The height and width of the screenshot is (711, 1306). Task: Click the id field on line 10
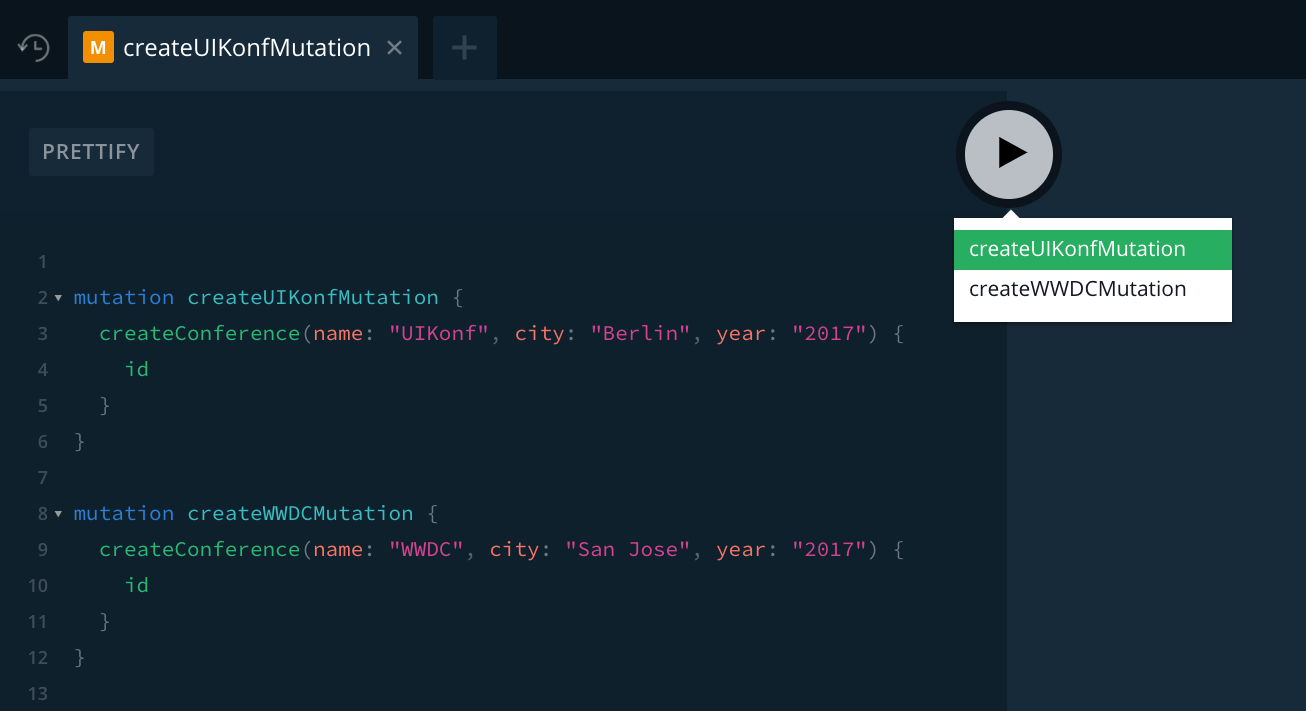[x=137, y=585]
